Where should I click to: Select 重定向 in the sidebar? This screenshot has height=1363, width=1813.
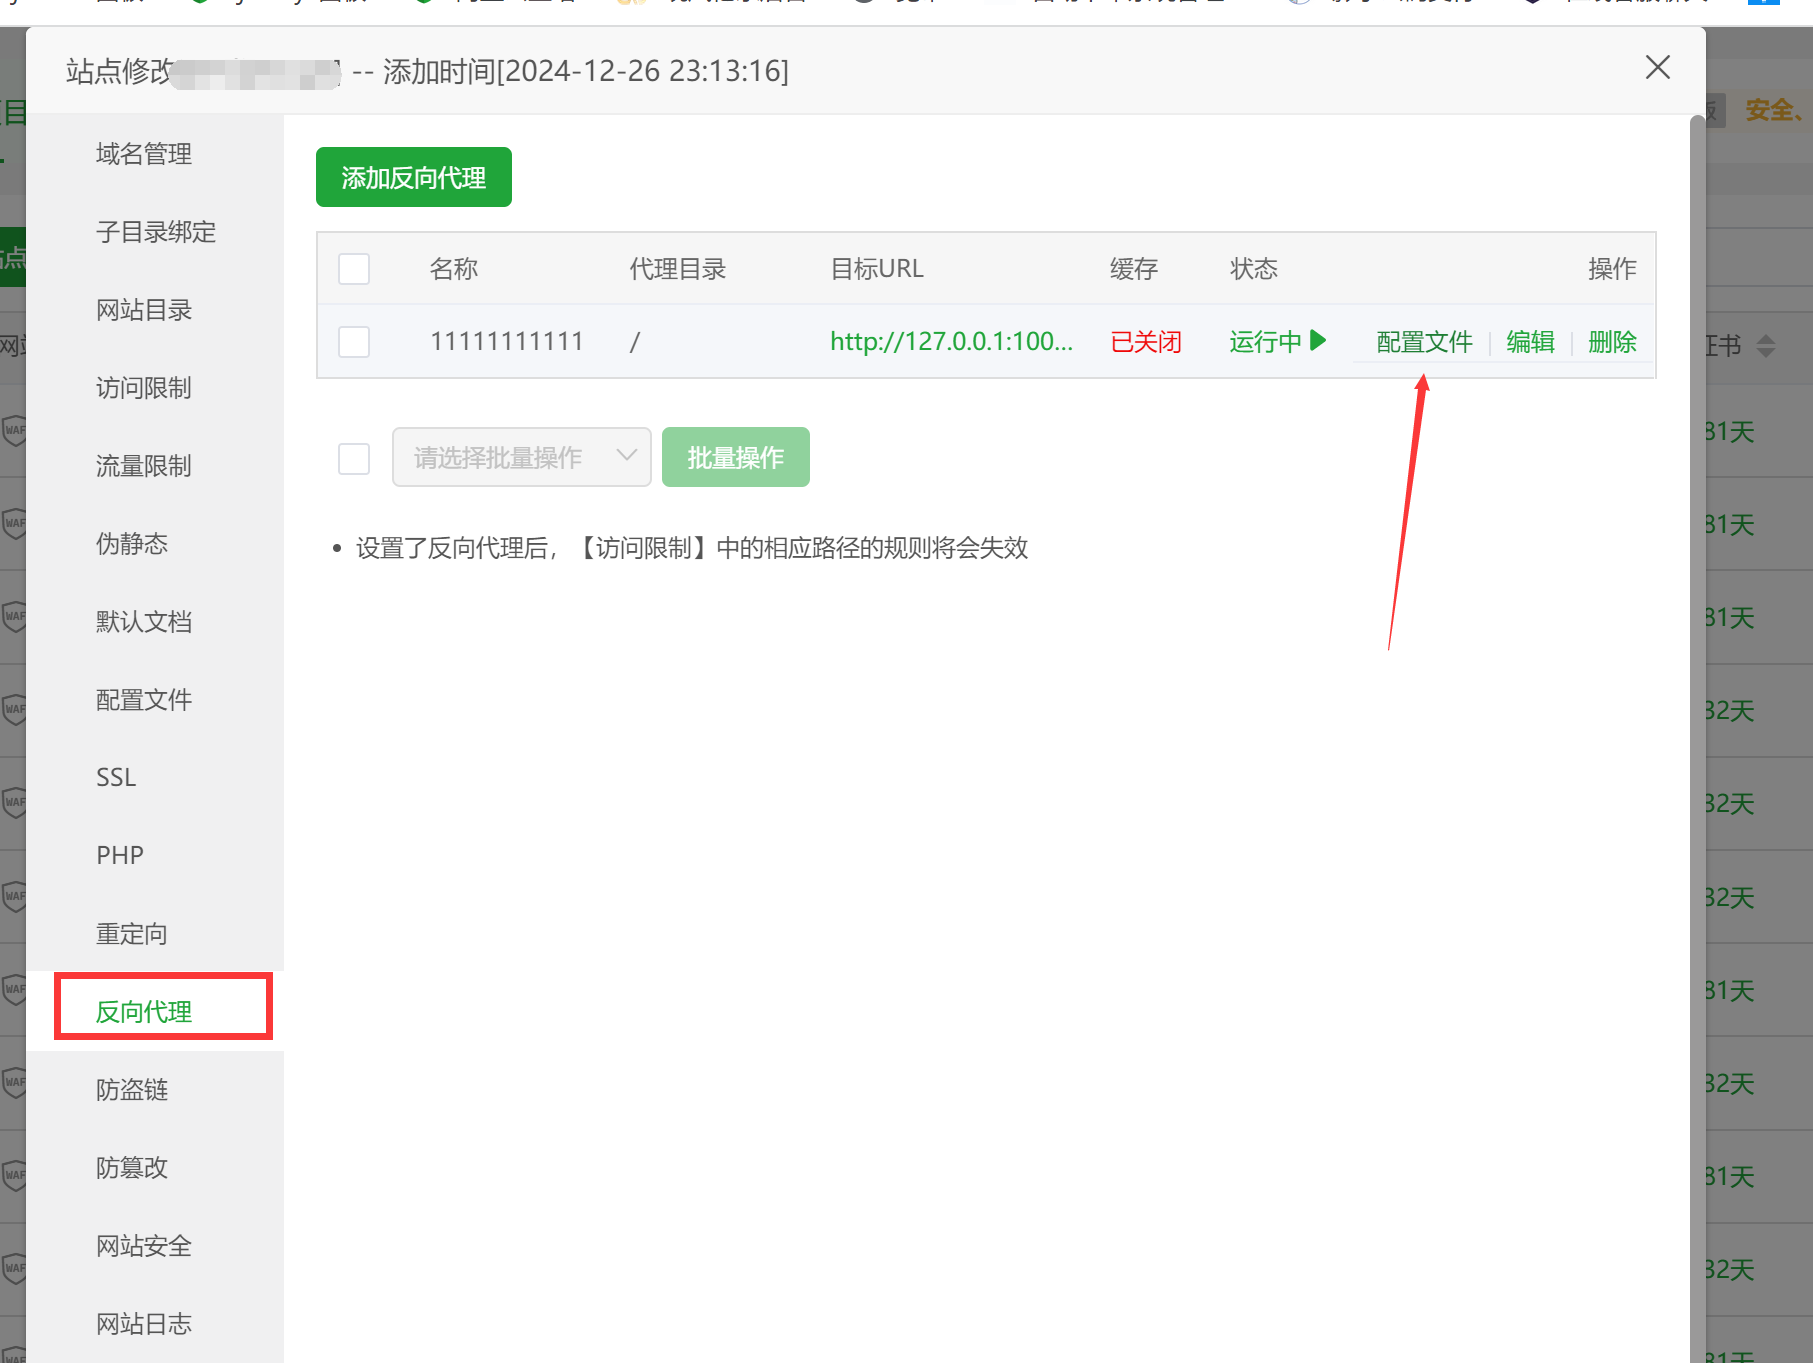click(131, 933)
